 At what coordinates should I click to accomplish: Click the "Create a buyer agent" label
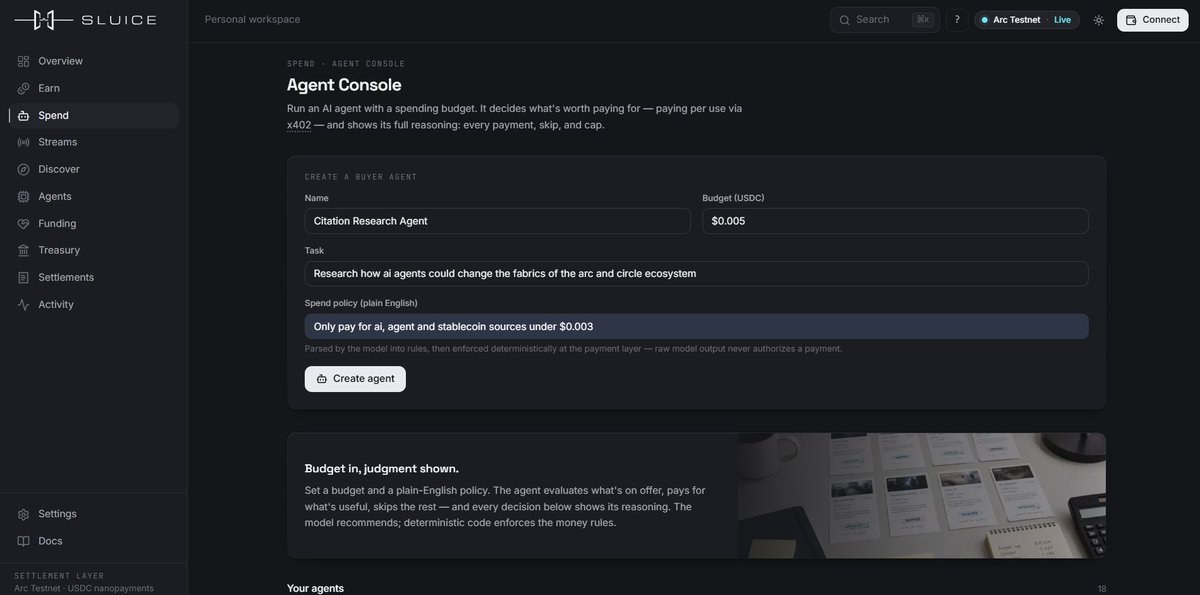361,177
